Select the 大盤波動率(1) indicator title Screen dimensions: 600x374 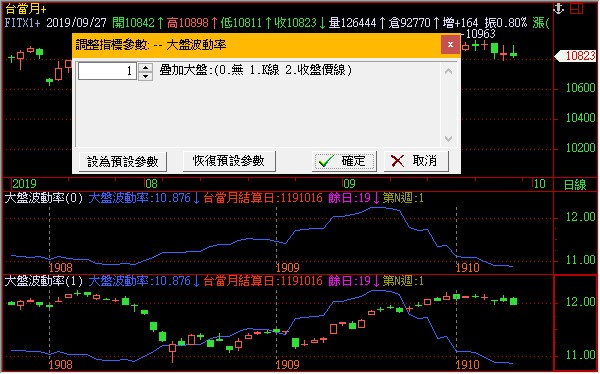pyautogui.click(x=44, y=281)
